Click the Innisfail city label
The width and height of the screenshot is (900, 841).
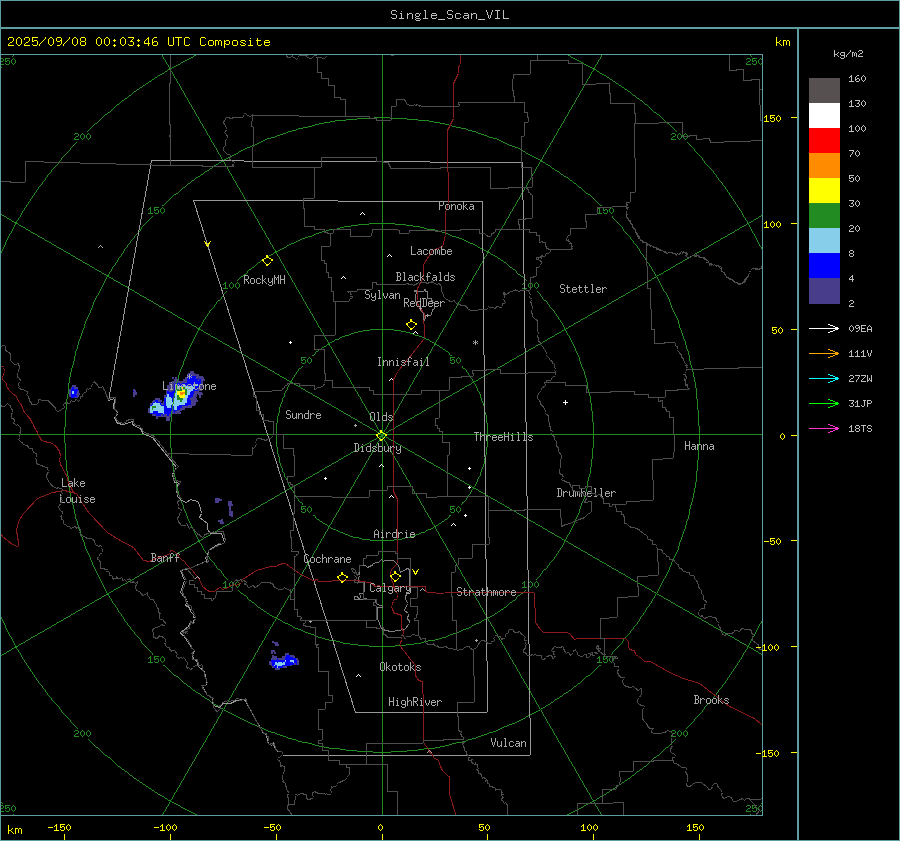point(403,362)
